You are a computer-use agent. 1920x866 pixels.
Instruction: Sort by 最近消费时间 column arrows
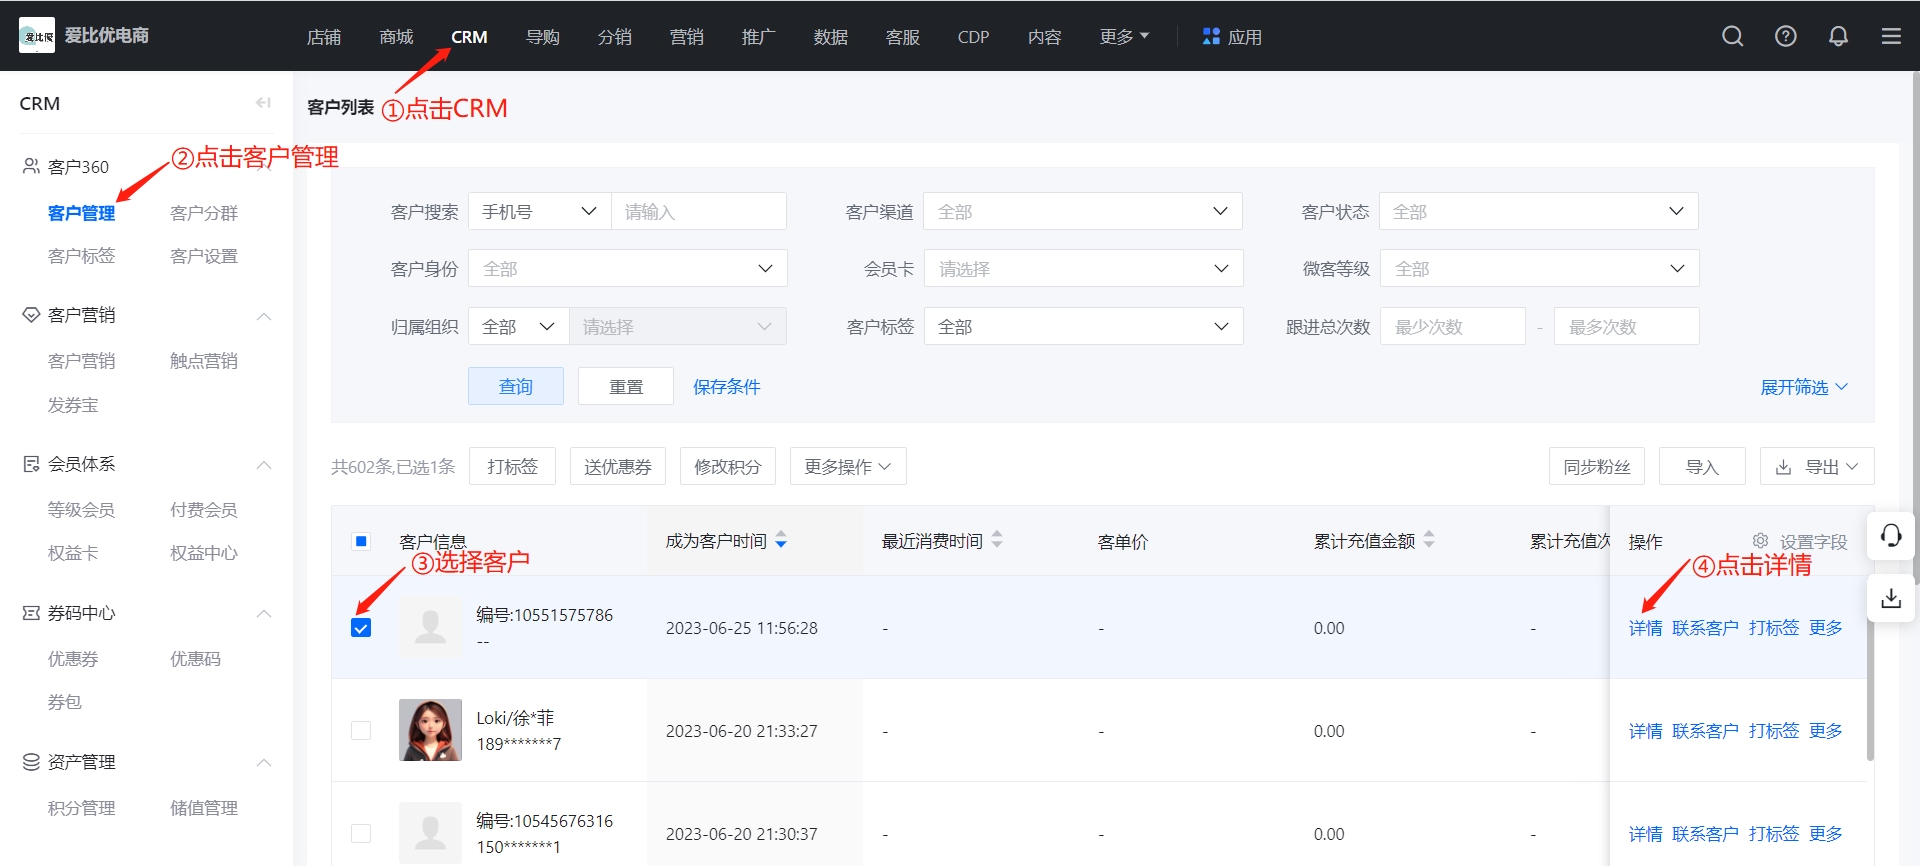997,540
